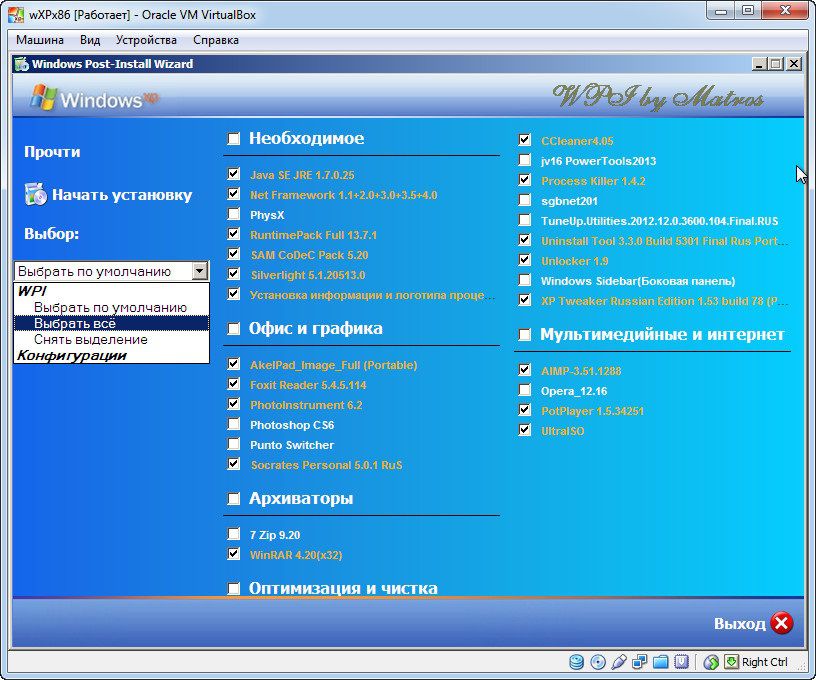Image resolution: width=816 pixels, height=680 pixels.
Task: Click the Uninstall Tool 3.3.0 label
Action: pos(665,241)
